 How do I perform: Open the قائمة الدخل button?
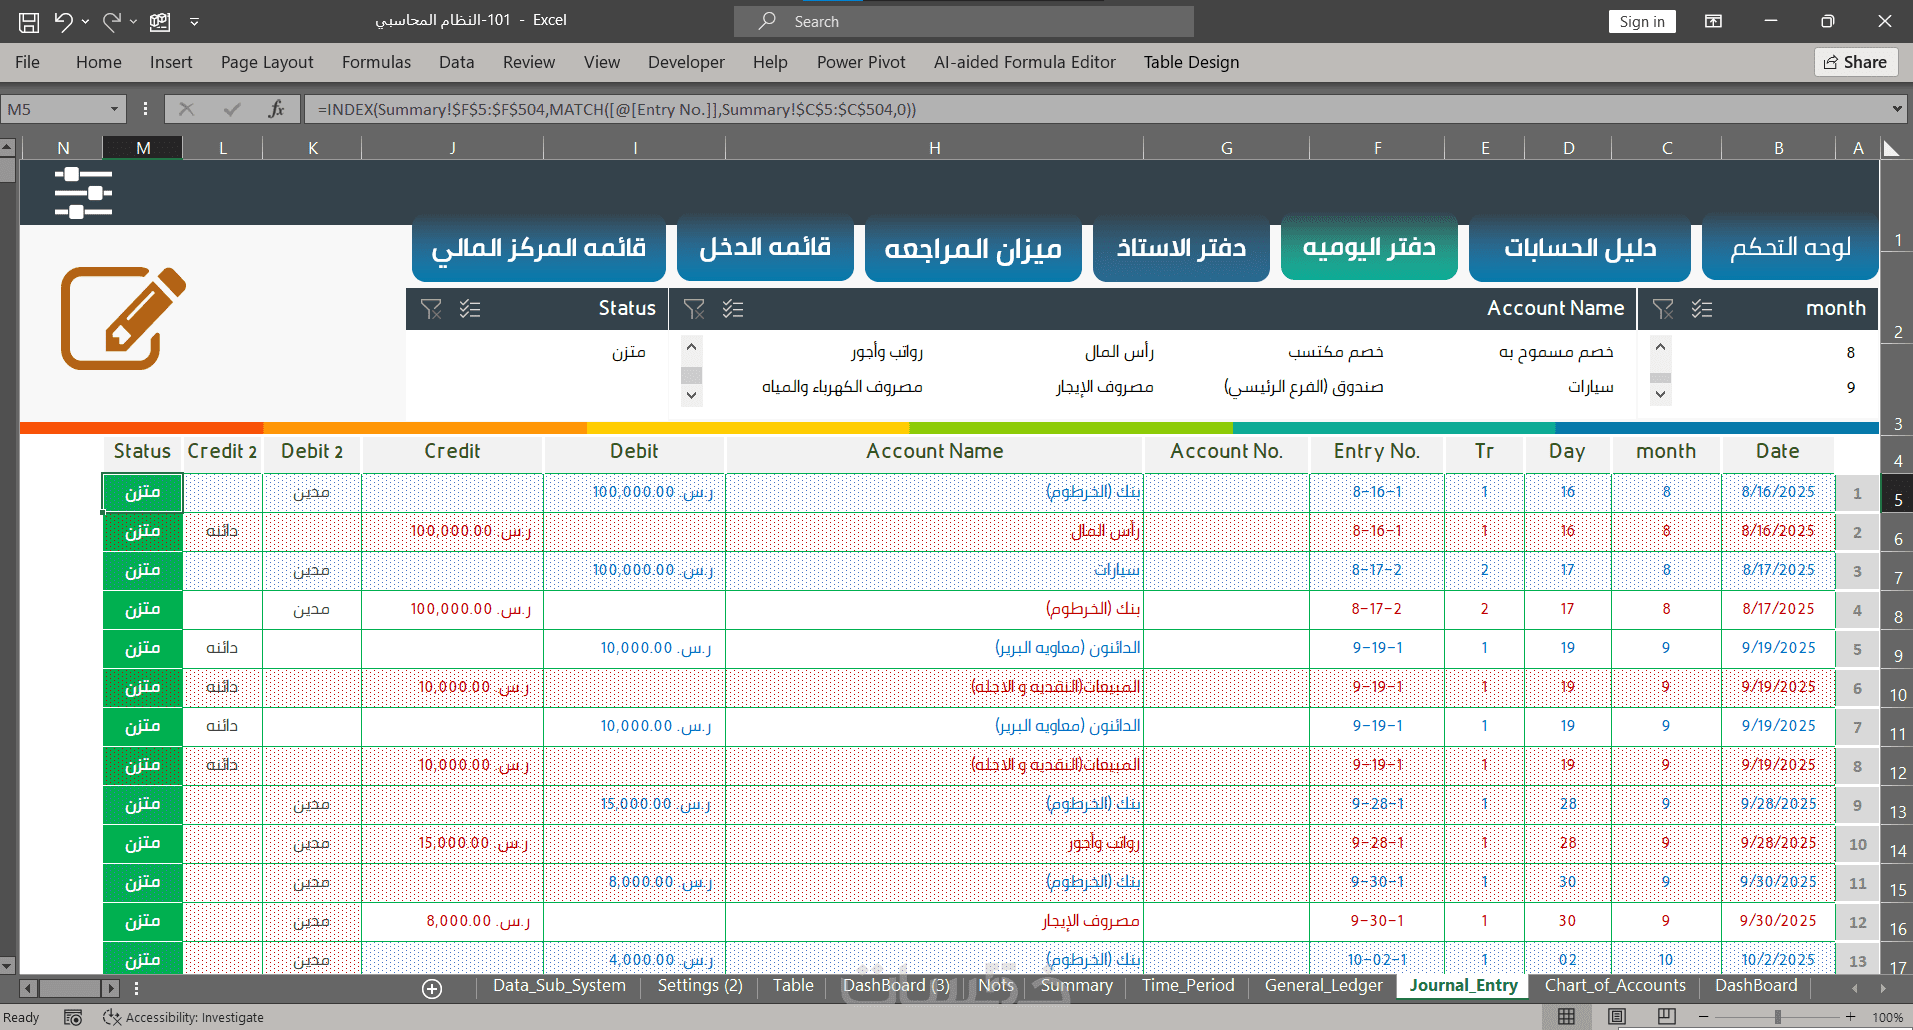point(765,248)
